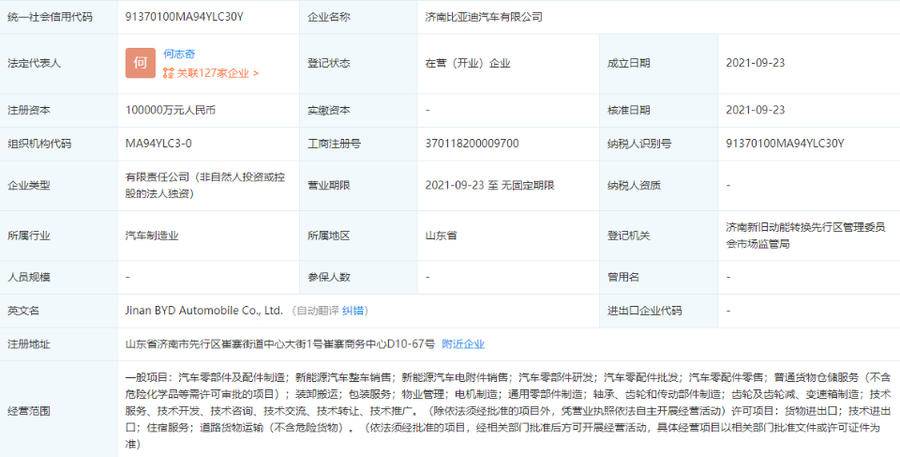This screenshot has height=457, width=900.
Task: Select the registered address 山东省济南市先行区 text
Action: [281, 344]
